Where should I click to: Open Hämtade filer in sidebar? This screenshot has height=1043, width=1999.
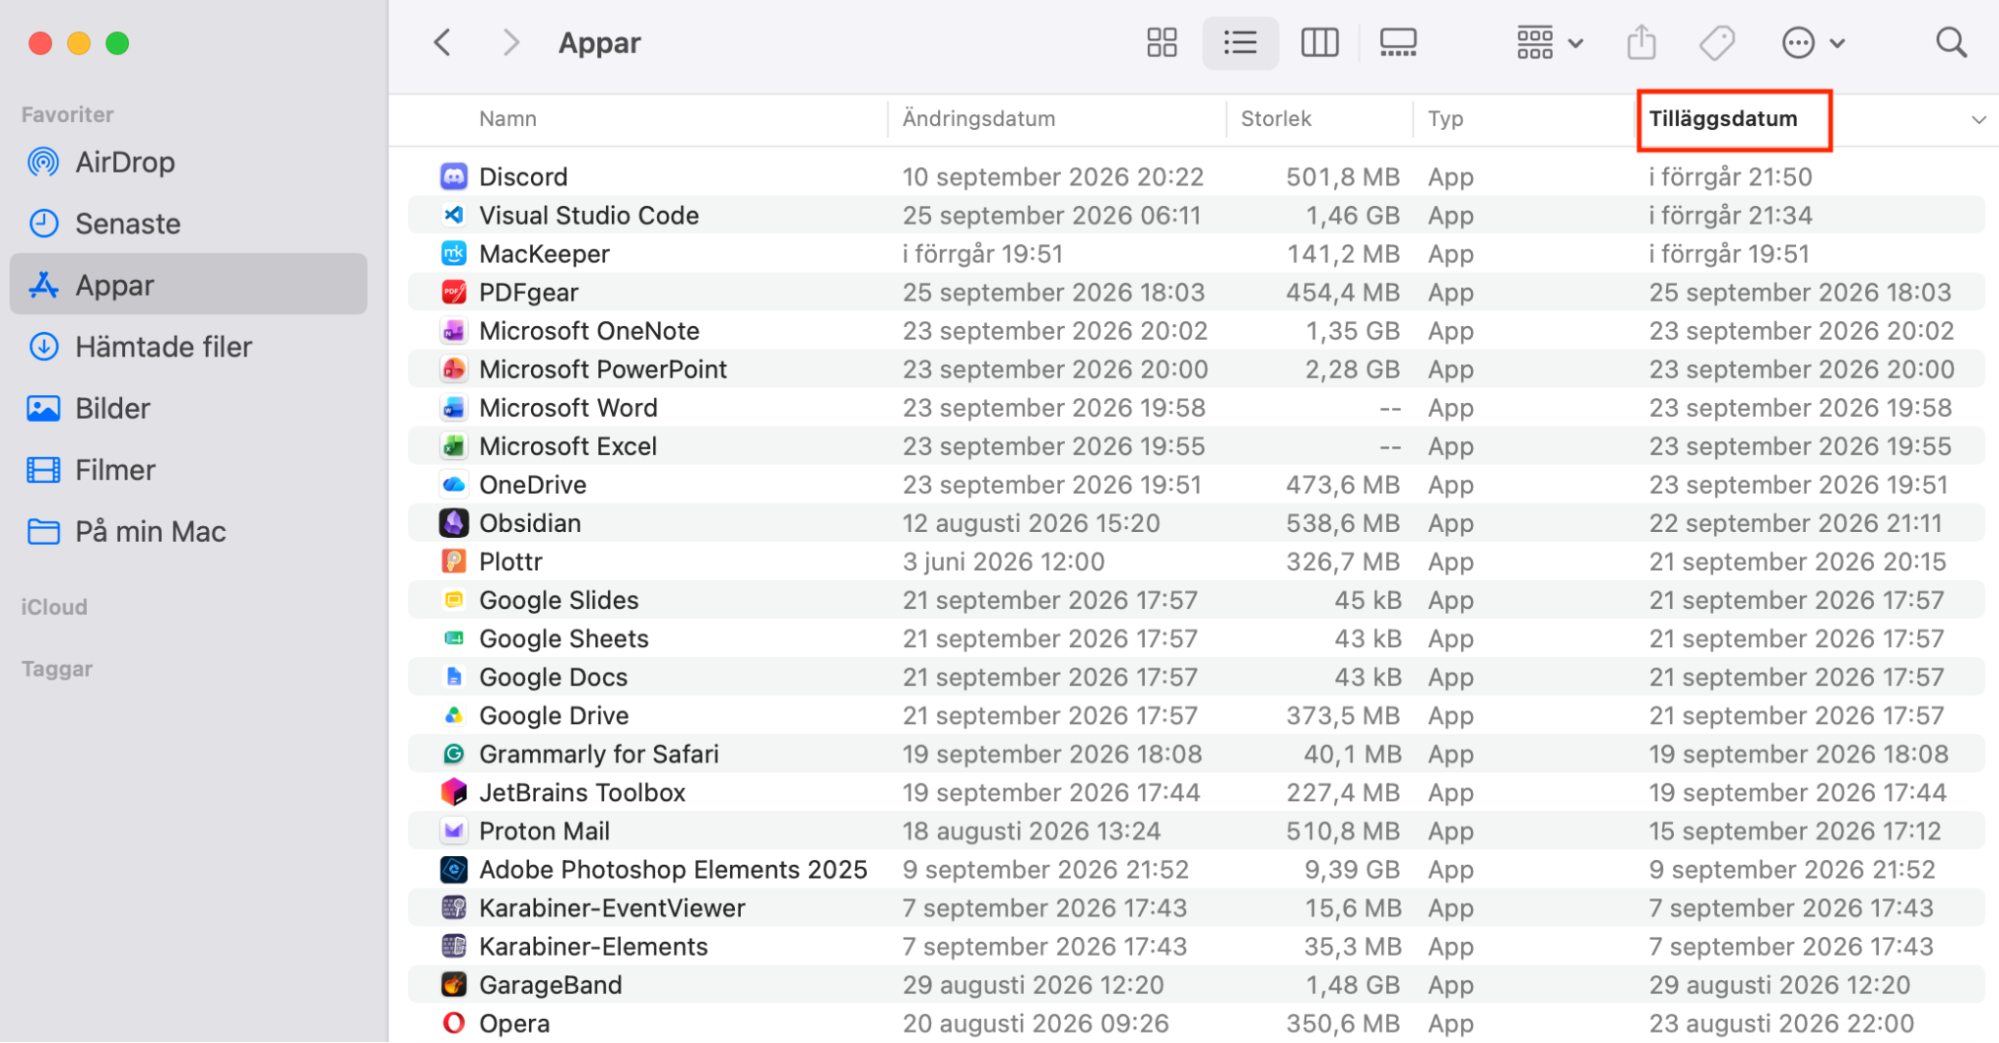point(188,347)
